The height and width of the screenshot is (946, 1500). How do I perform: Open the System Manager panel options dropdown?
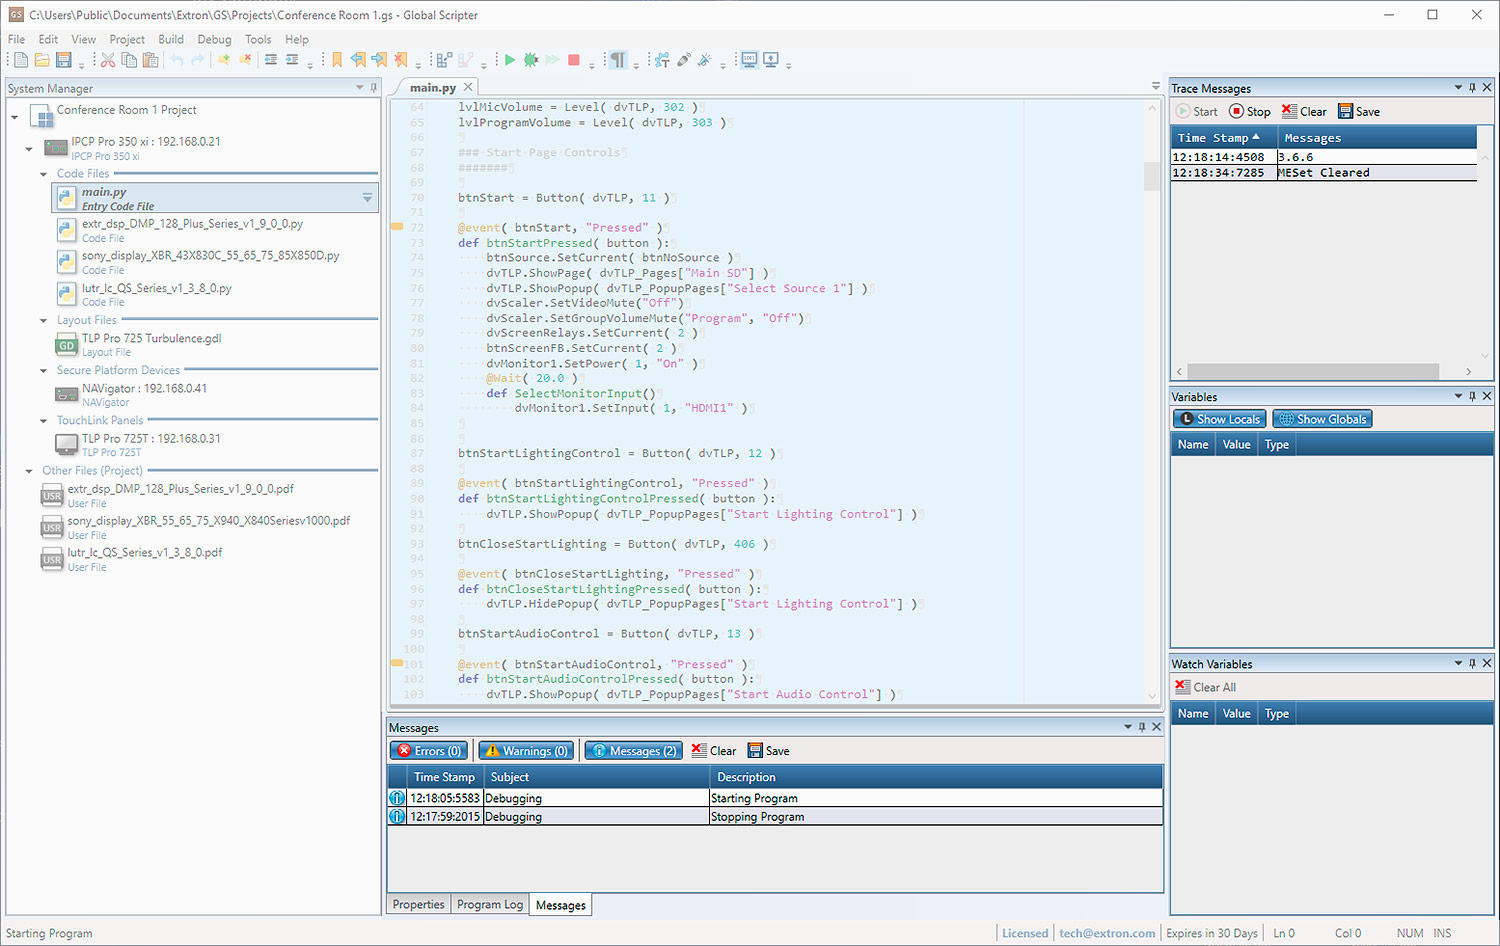pos(360,88)
